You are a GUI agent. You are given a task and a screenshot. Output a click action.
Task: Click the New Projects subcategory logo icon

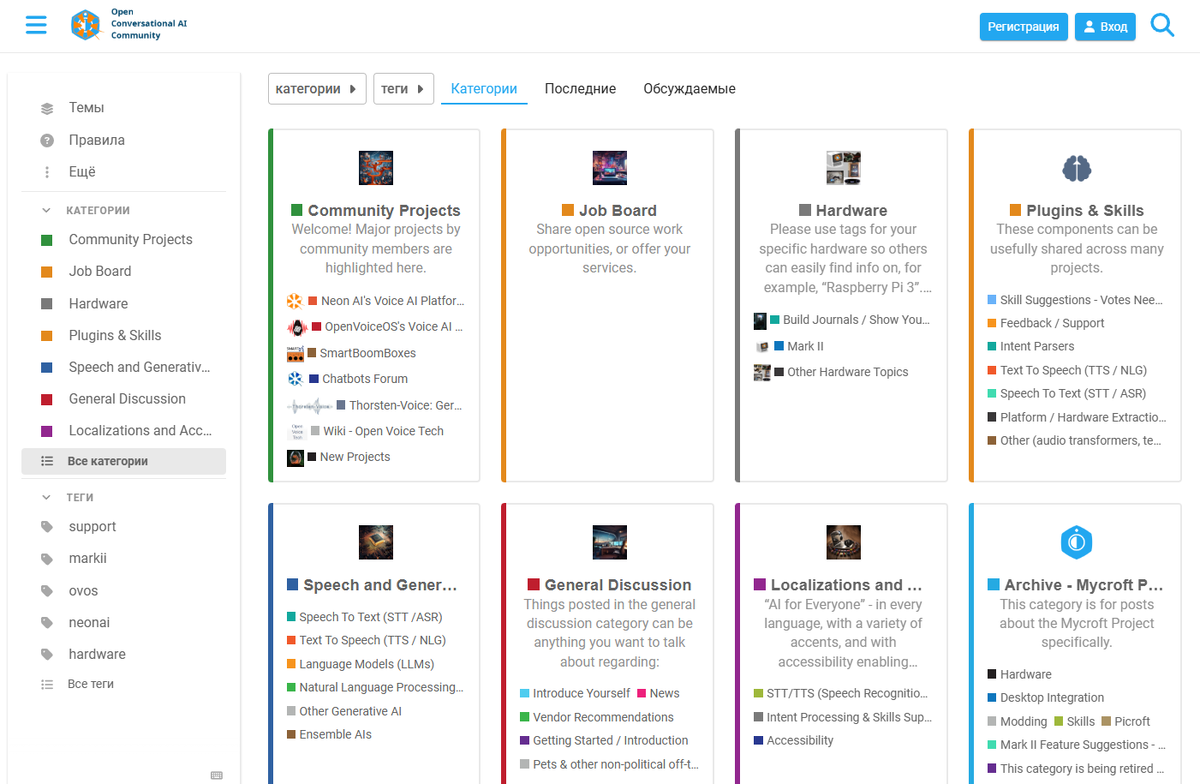(295, 457)
